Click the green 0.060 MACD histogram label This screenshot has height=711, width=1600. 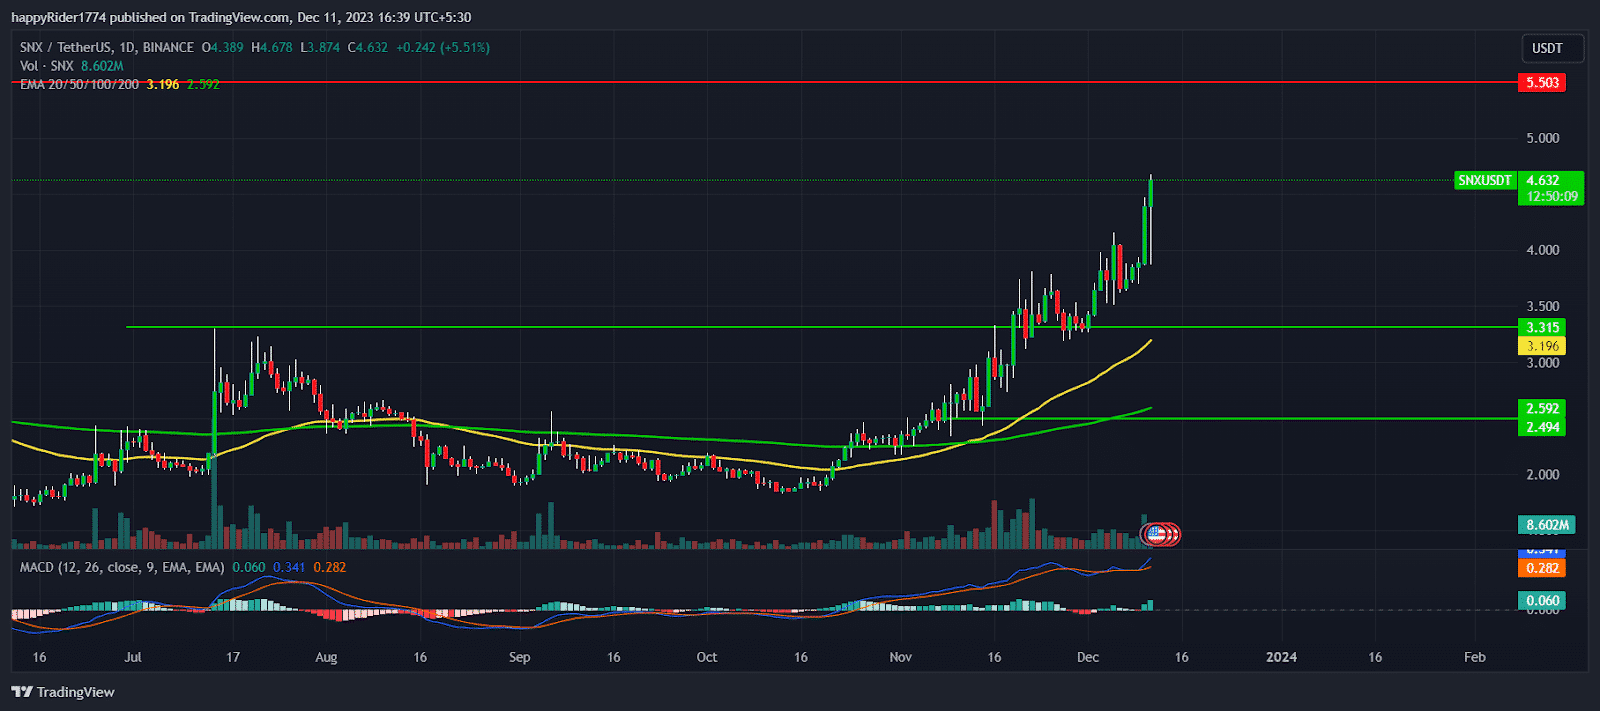[1542, 601]
